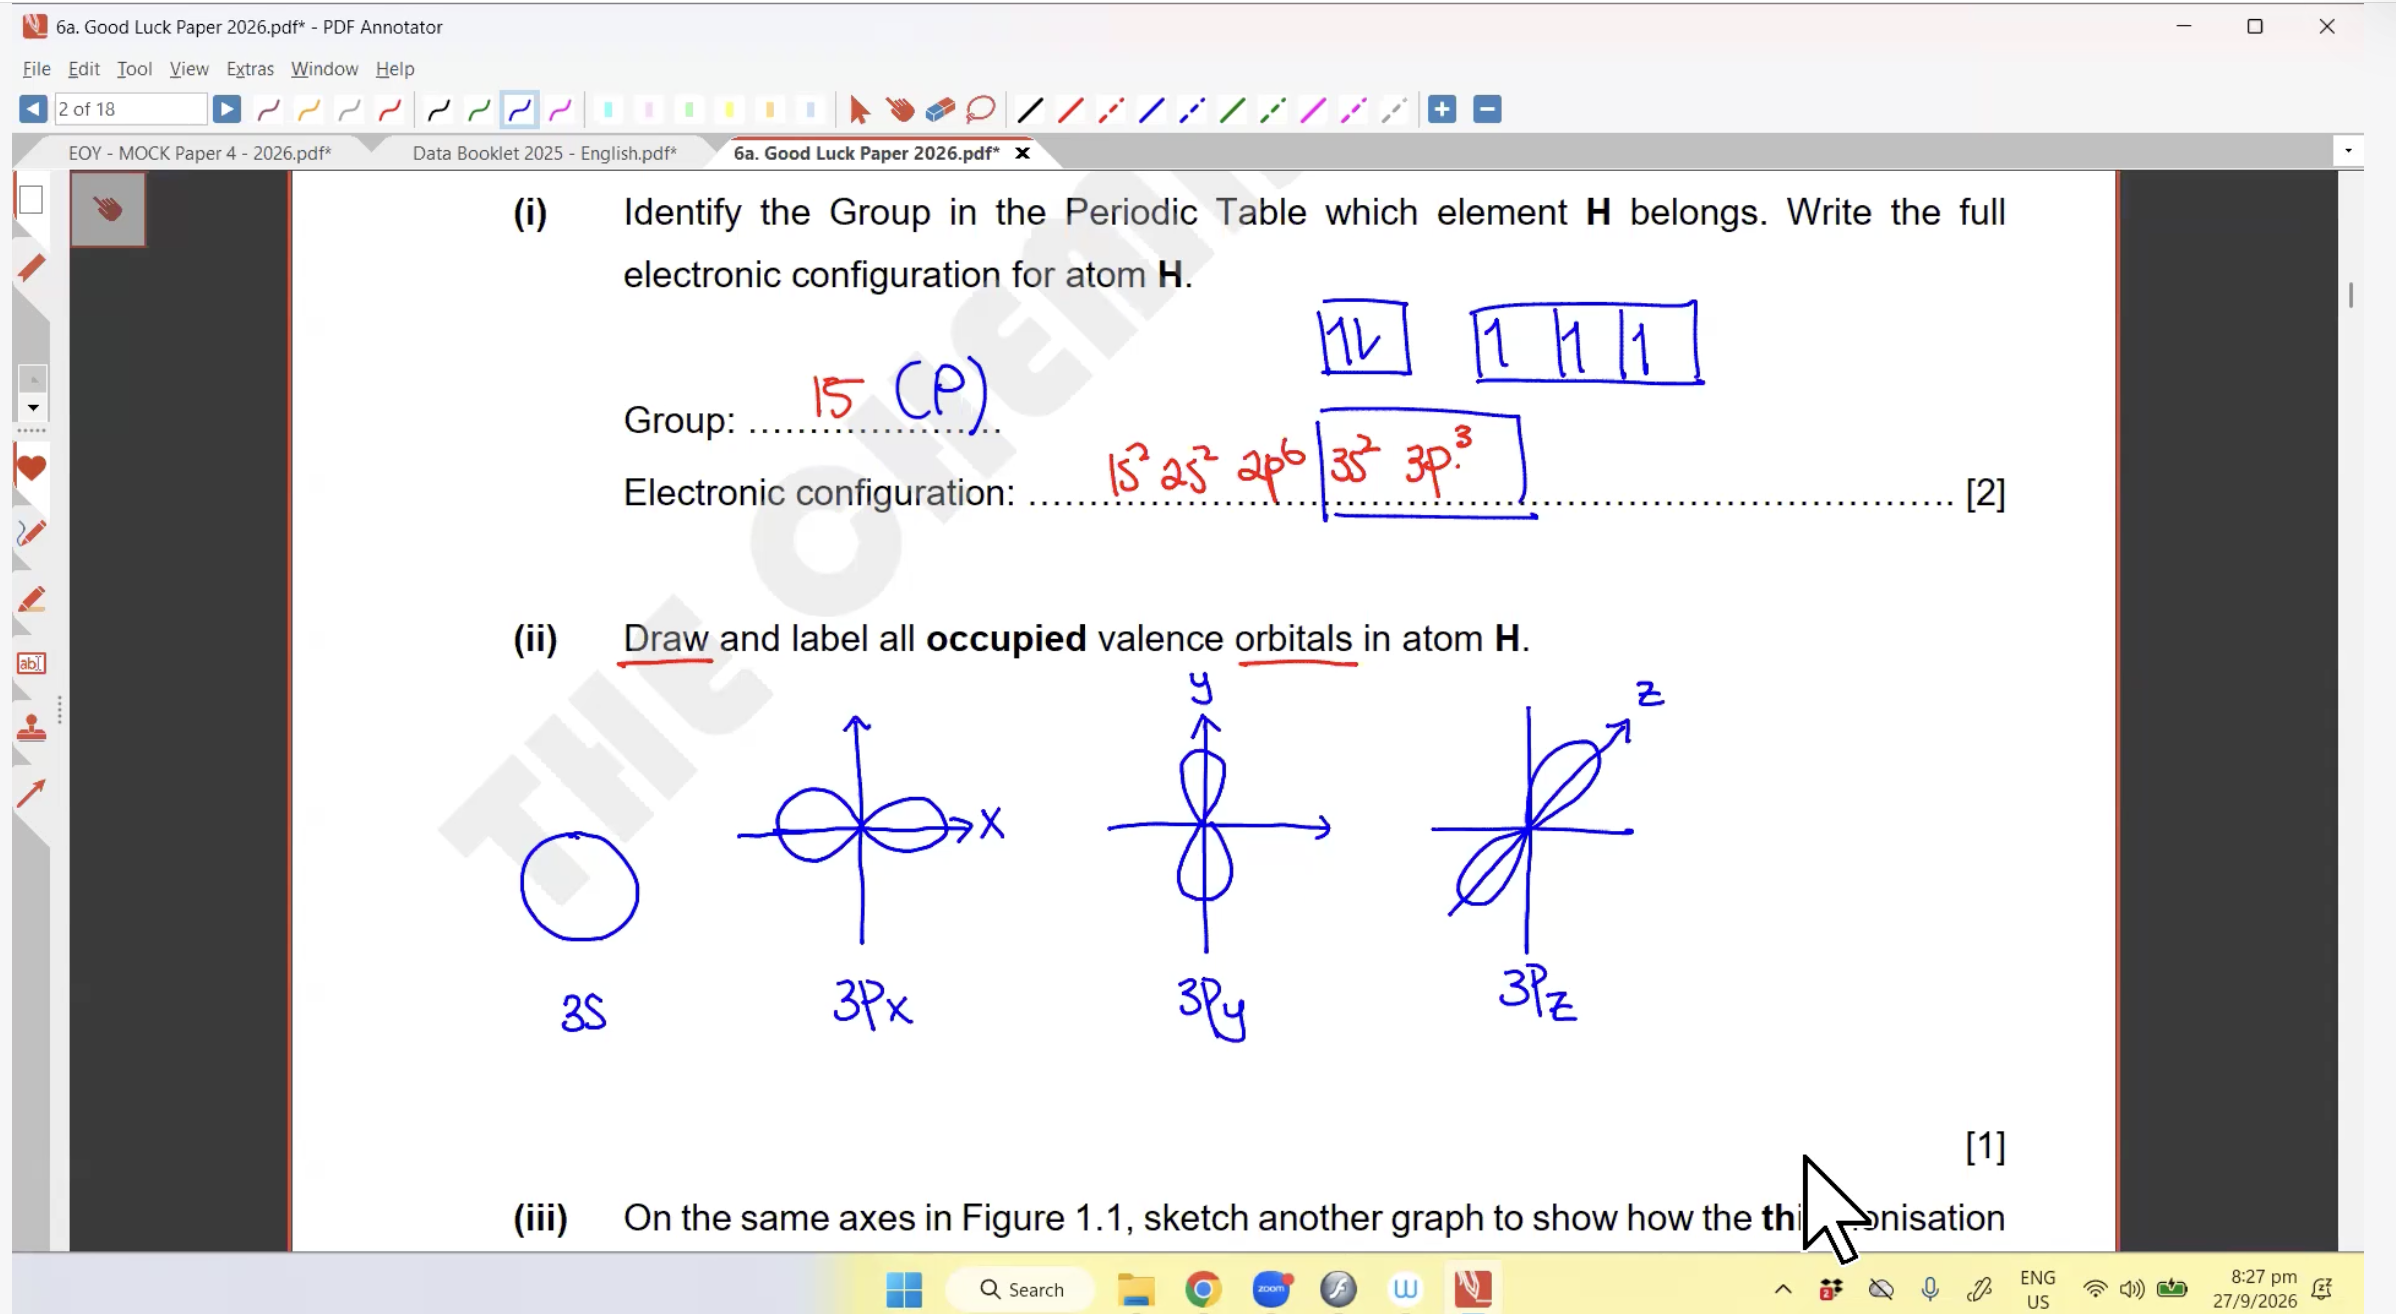Screen dimensions: 2396x1314
Task: Close the Good Luck Paper 2026 tab
Action: tap(1022, 153)
